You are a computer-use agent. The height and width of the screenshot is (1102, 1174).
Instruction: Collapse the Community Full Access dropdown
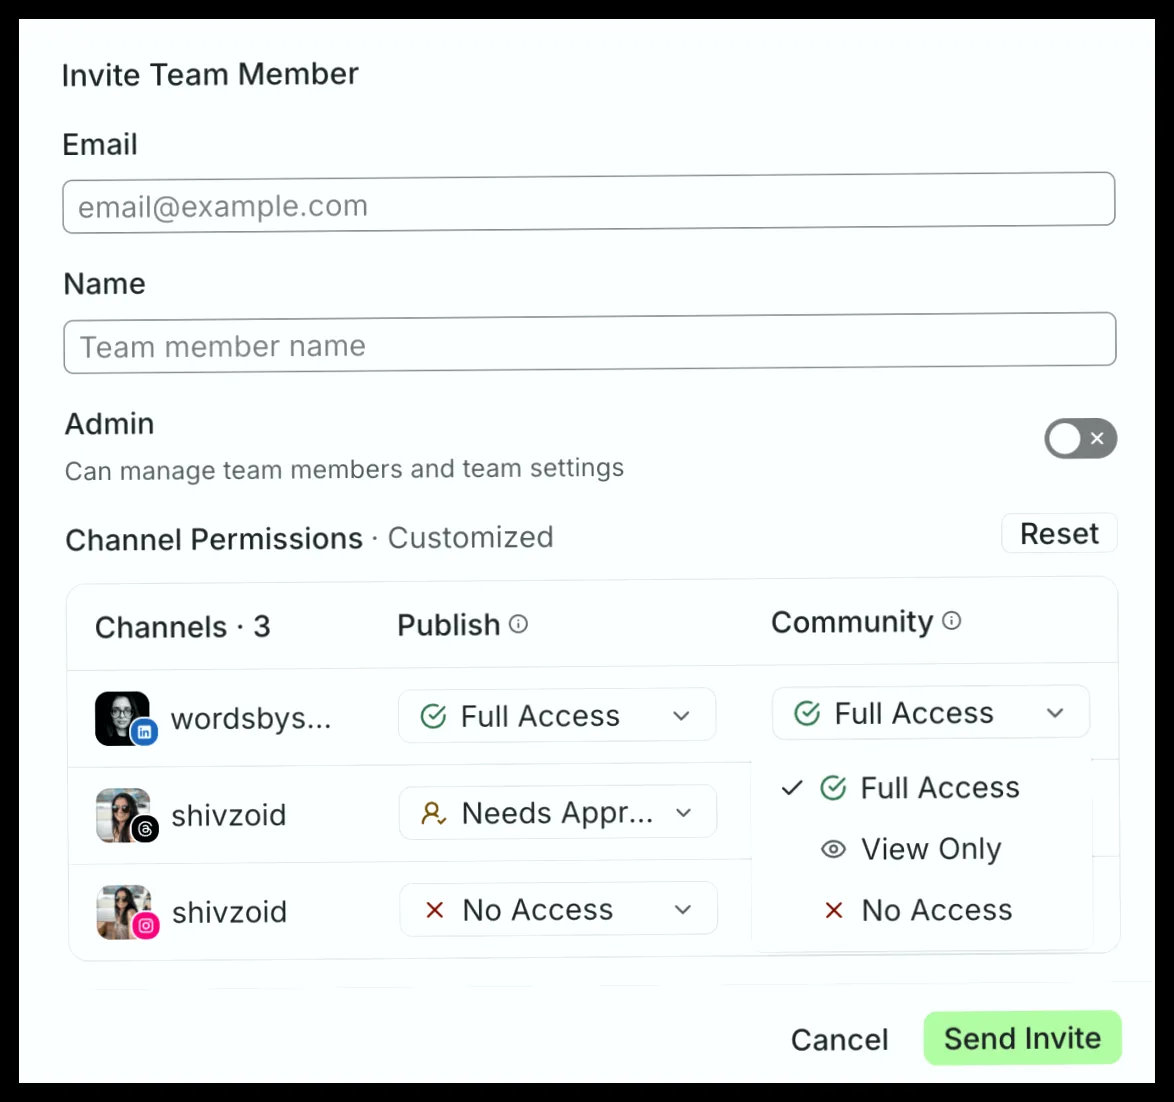931,712
